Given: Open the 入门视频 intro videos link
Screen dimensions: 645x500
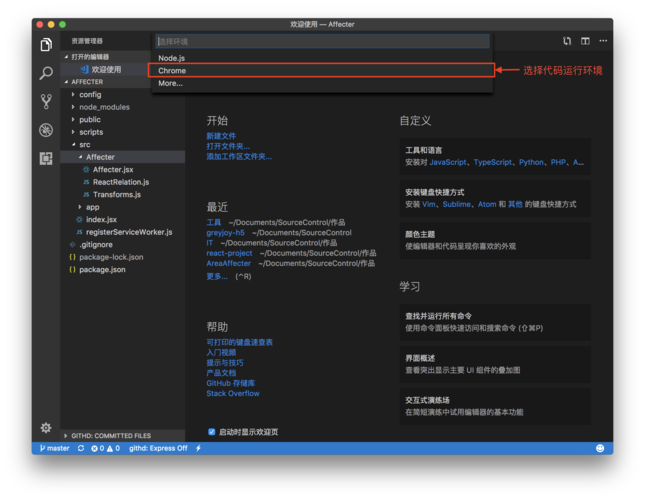Looking at the screenshot, I should 221,353.
